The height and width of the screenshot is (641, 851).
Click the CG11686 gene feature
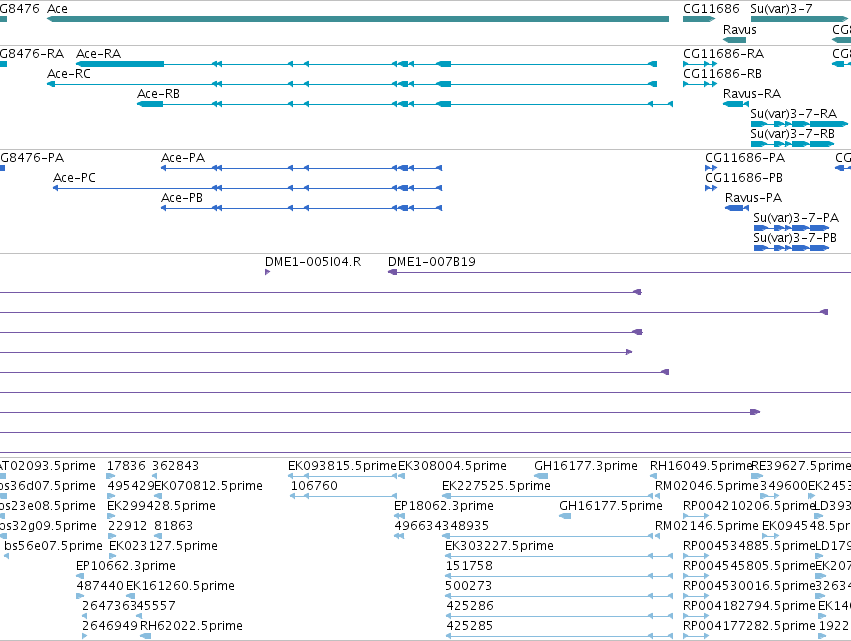(699, 19)
